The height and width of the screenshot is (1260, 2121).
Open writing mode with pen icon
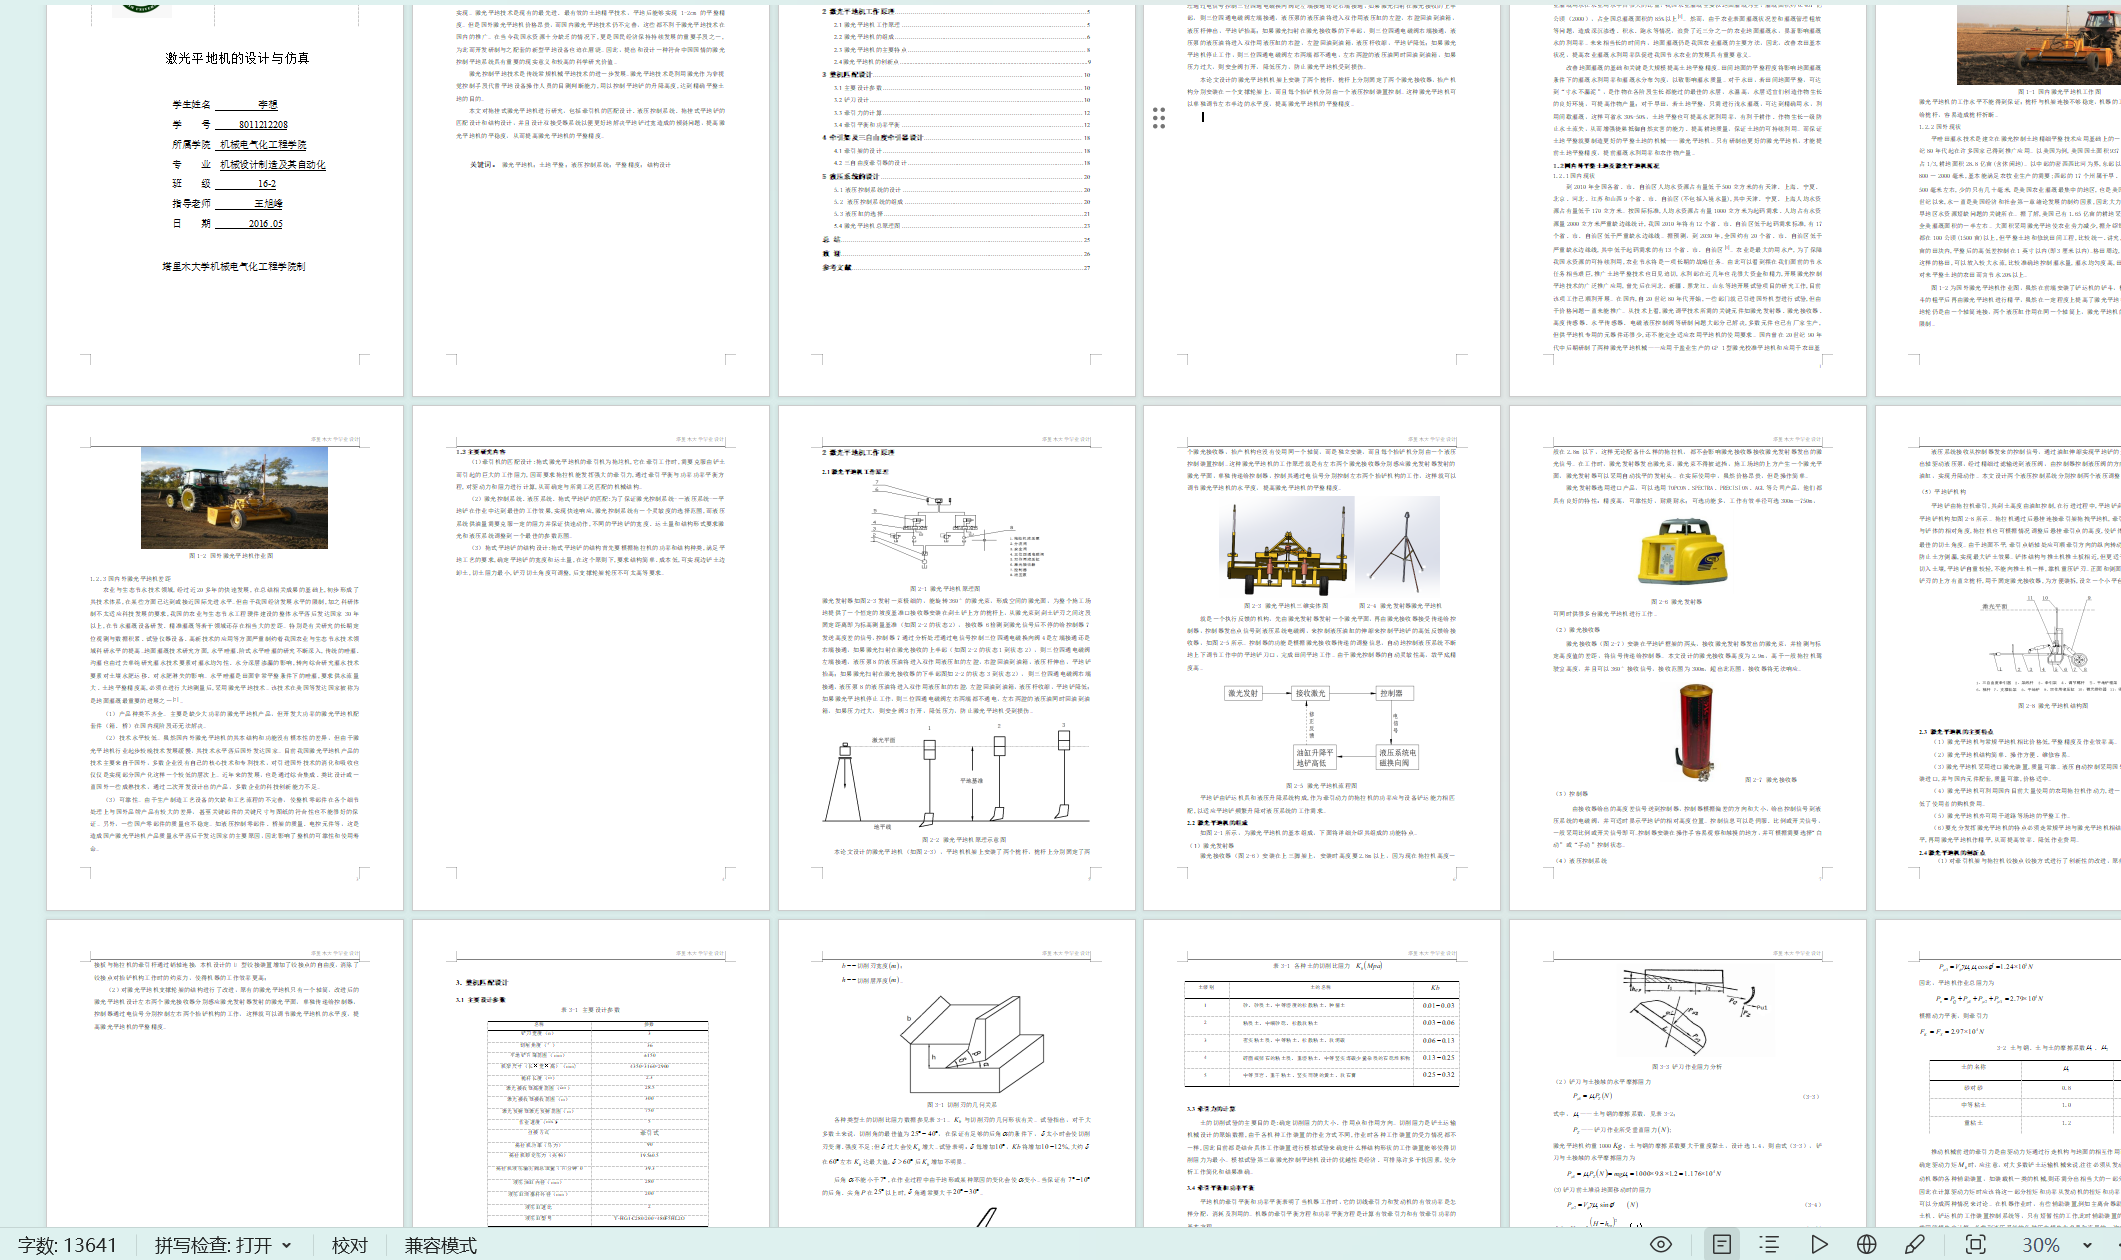coord(1915,1244)
